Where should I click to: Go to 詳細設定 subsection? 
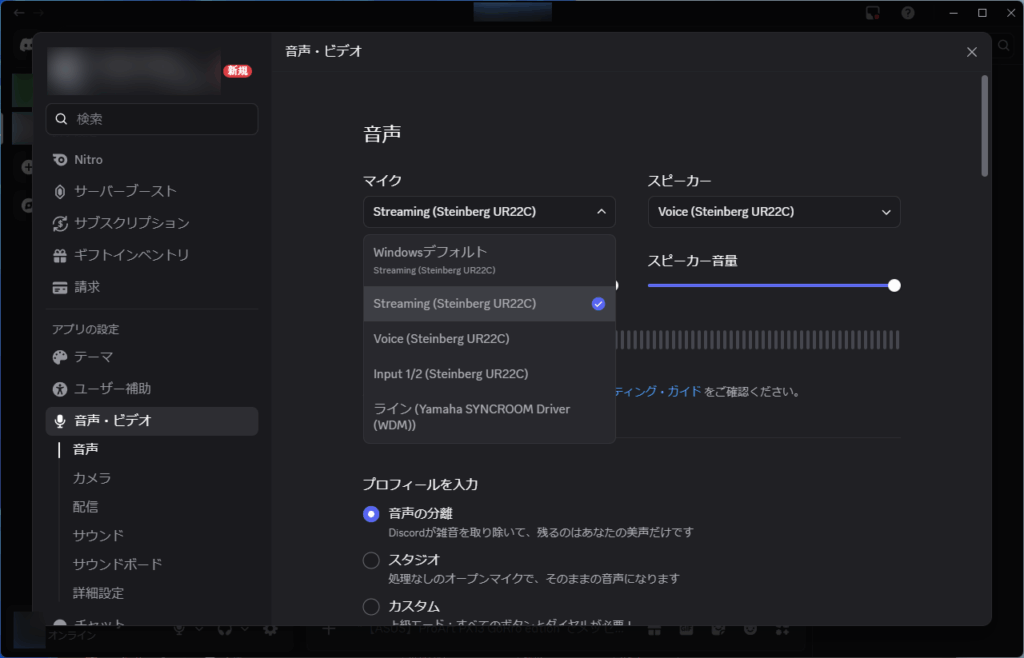click(98, 593)
